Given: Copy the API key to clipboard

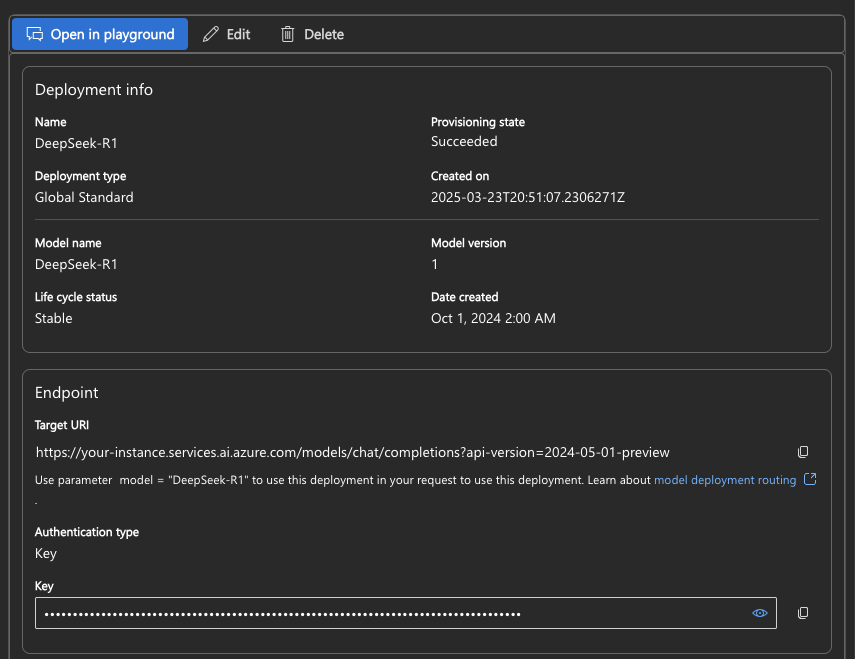Looking at the screenshot, I should [x=803, y=613].
